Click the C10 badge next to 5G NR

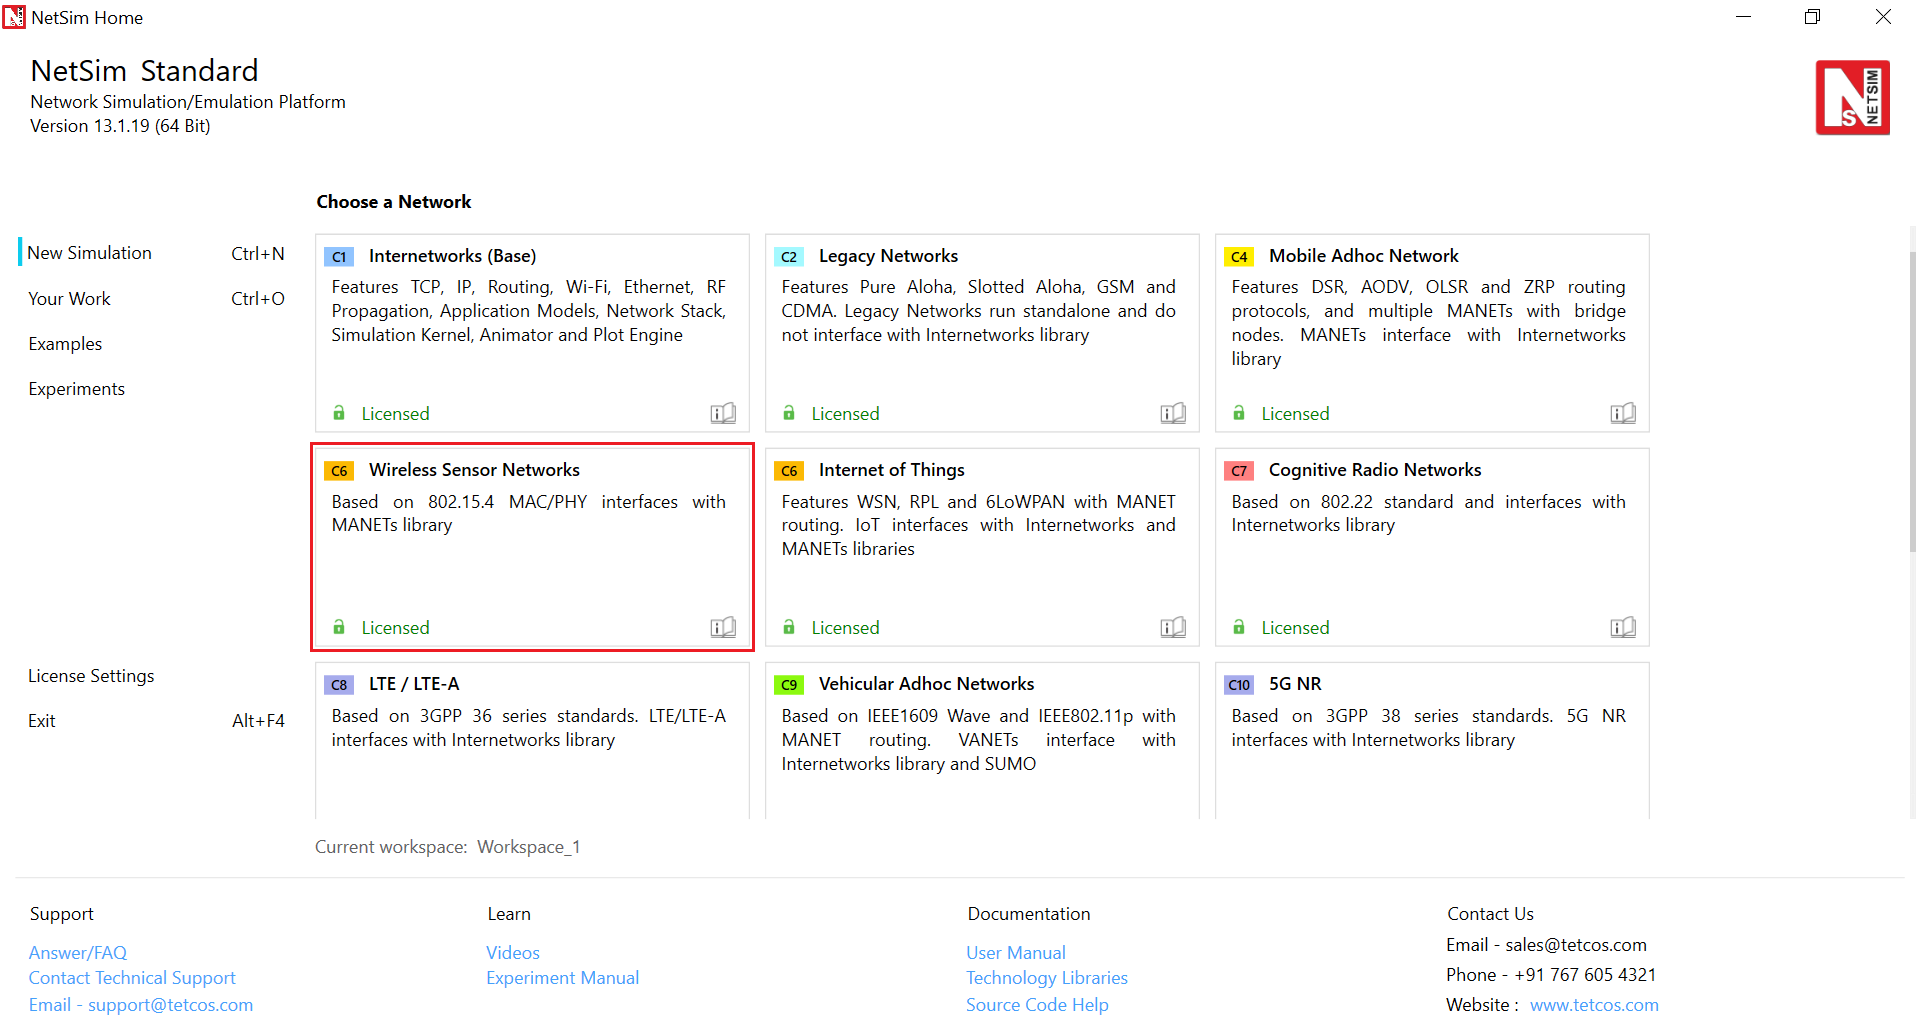click(1239, 685)
